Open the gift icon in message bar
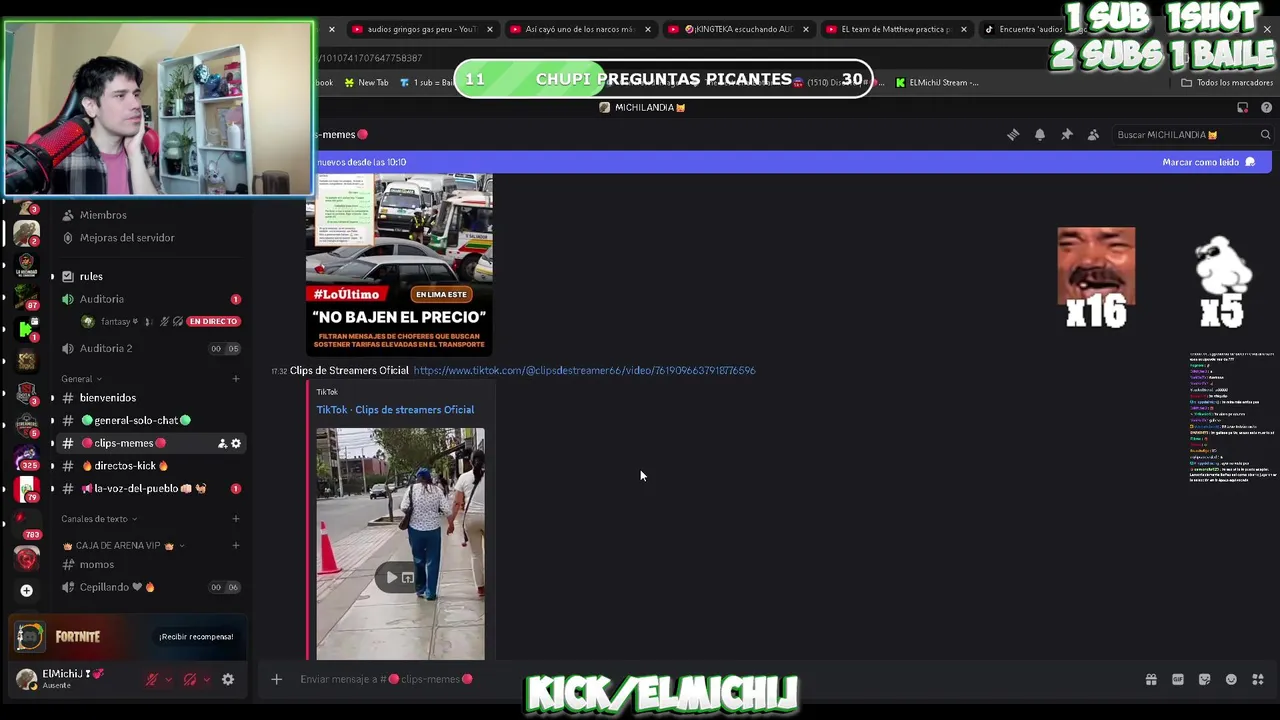 pyautogui.click(x=1151, y=679)
